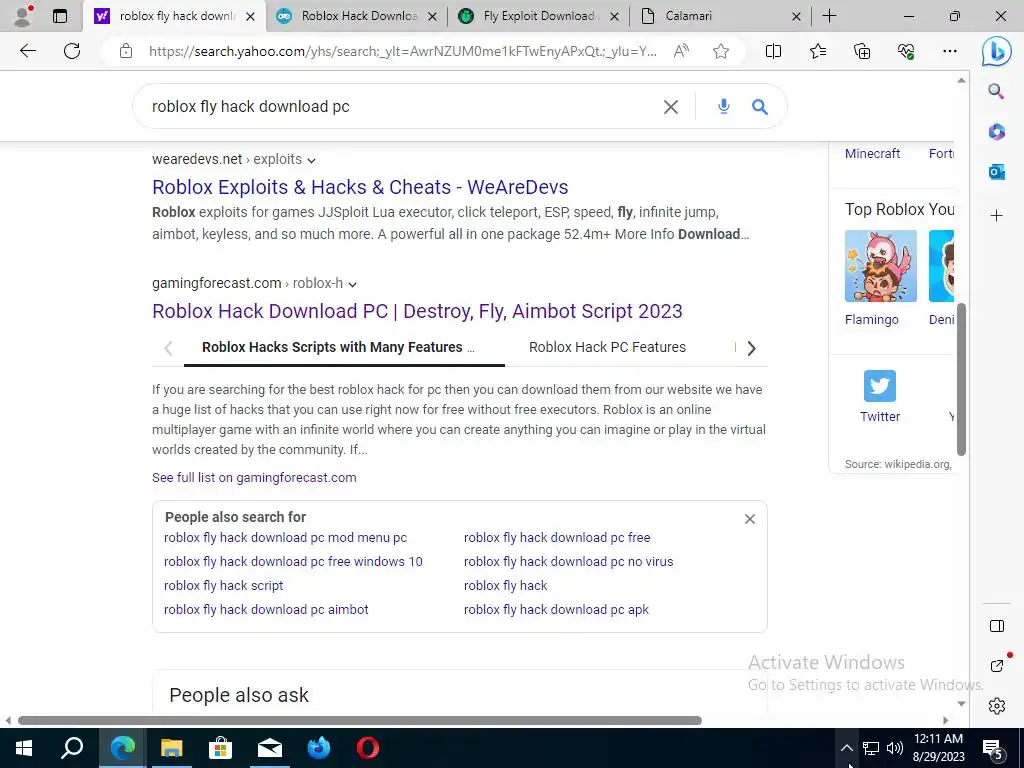Screen dimensions: 1024x768
Task: Open Microsoft 365 sidebar icon
Action: (x=997, y=132)
